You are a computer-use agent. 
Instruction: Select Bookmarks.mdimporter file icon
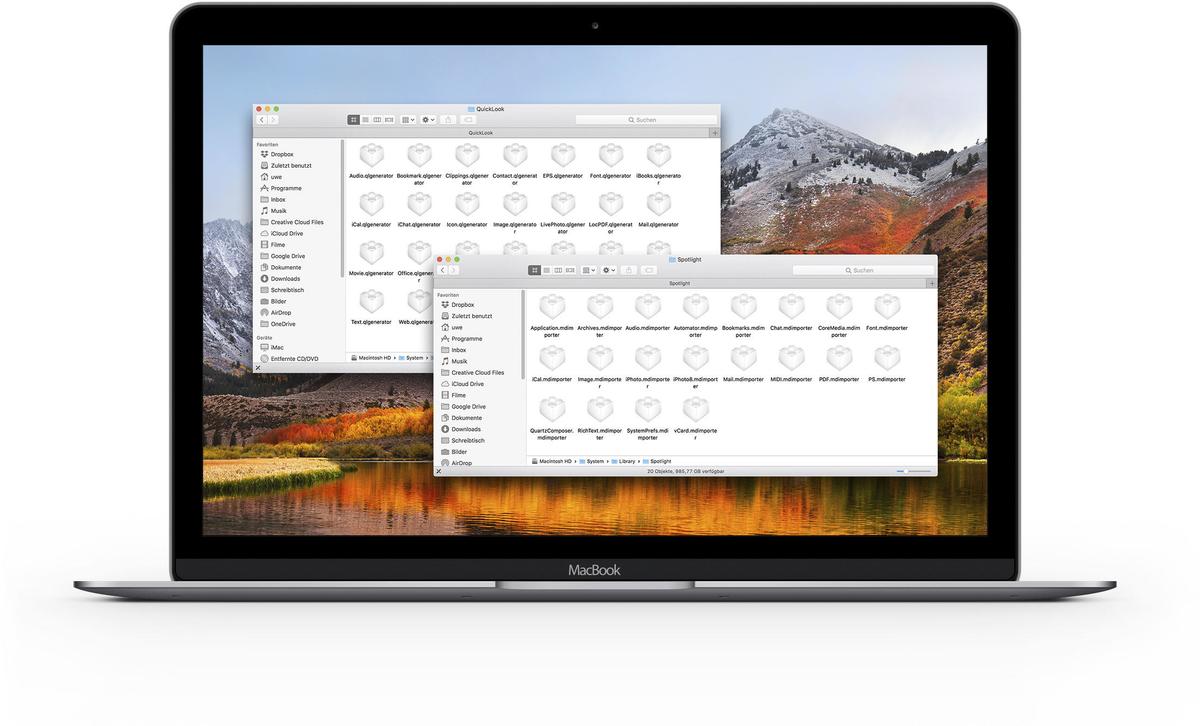tap(744, 307)
